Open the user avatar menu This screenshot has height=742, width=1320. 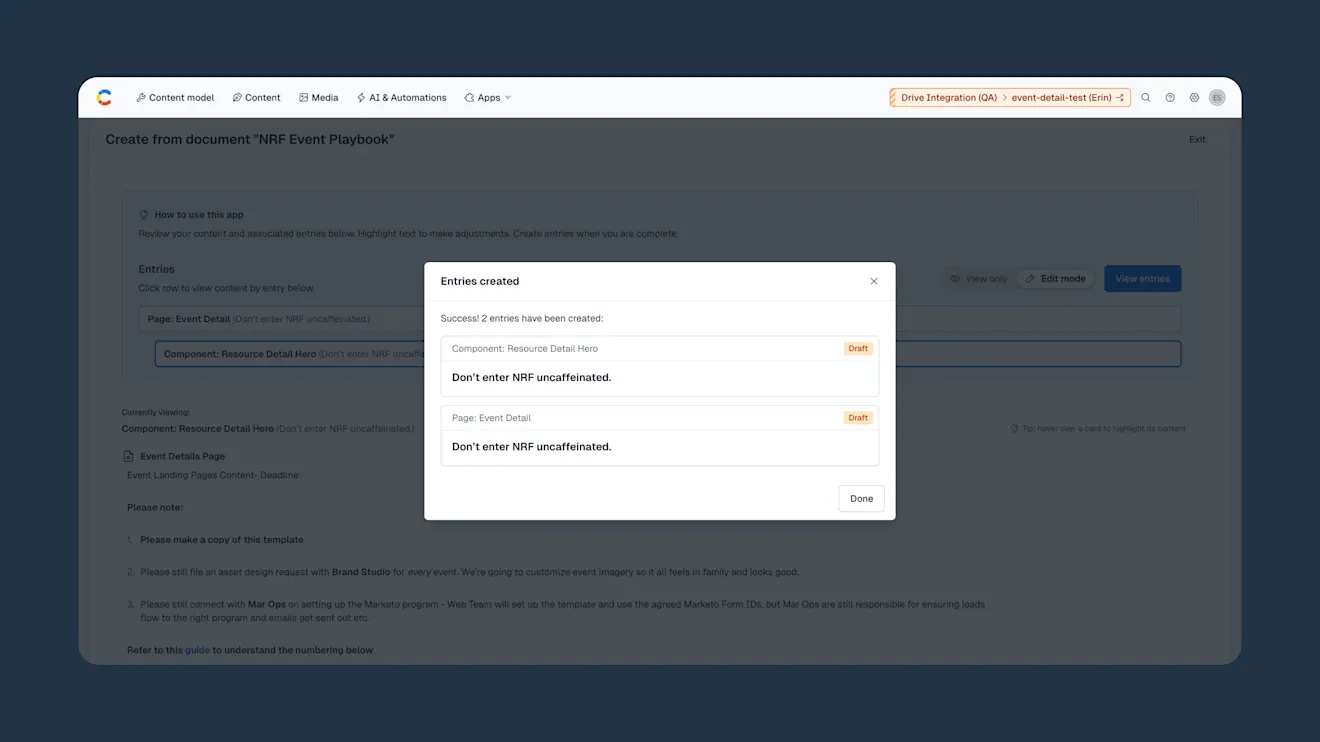(x=1217, y=98)
